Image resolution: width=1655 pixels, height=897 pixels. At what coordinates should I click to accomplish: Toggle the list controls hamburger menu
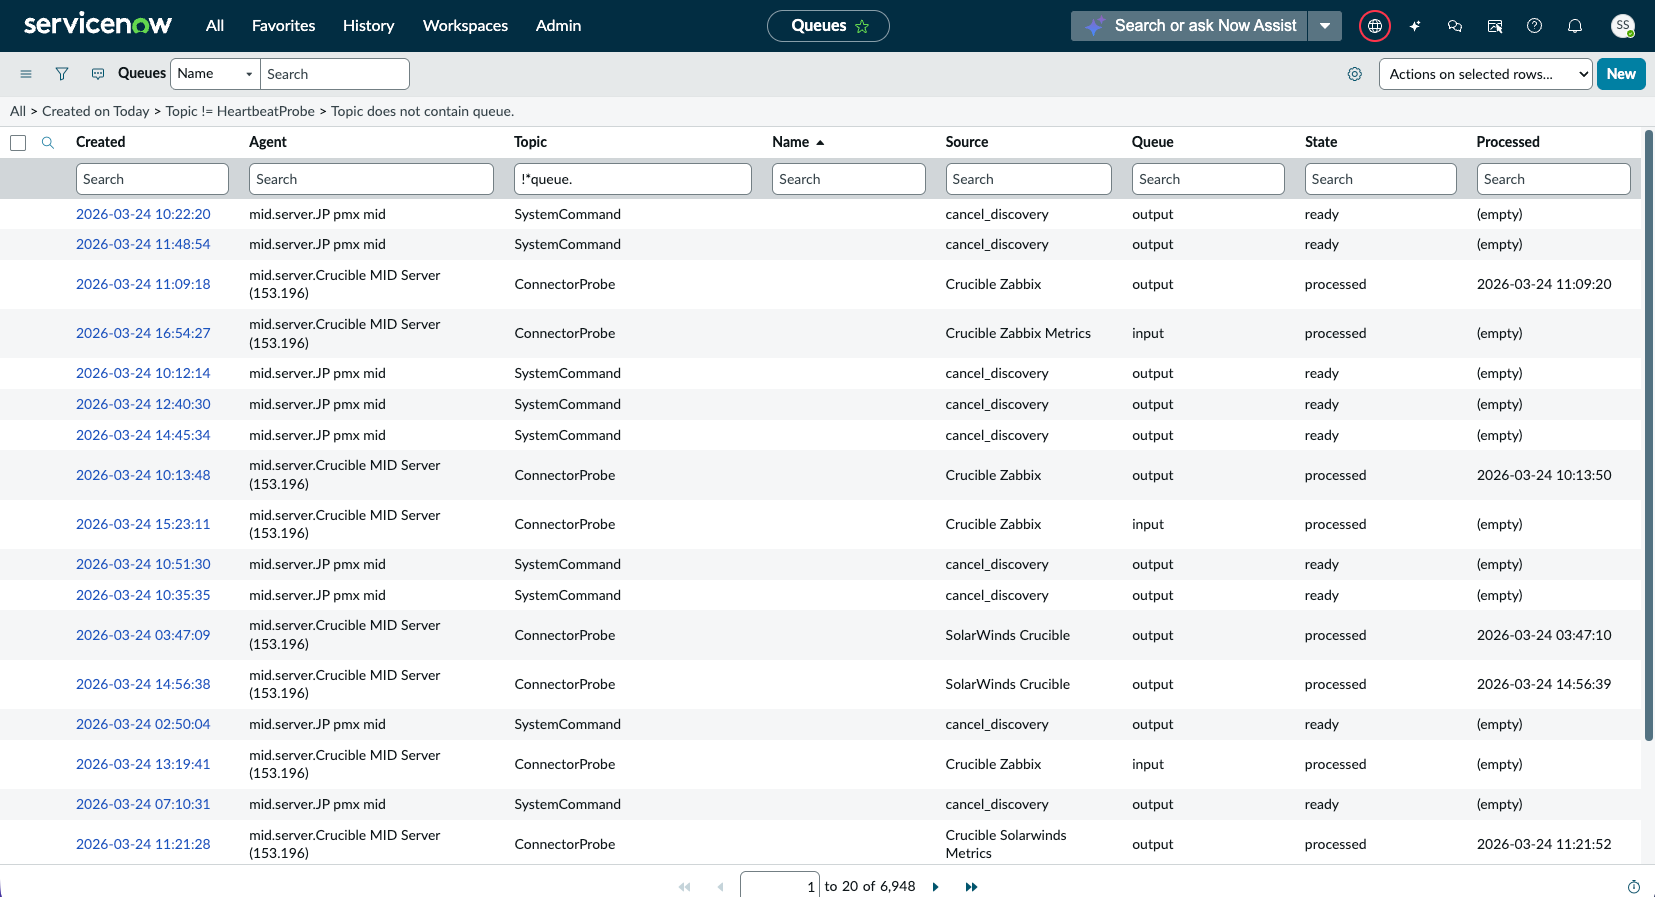click(26, 74)
